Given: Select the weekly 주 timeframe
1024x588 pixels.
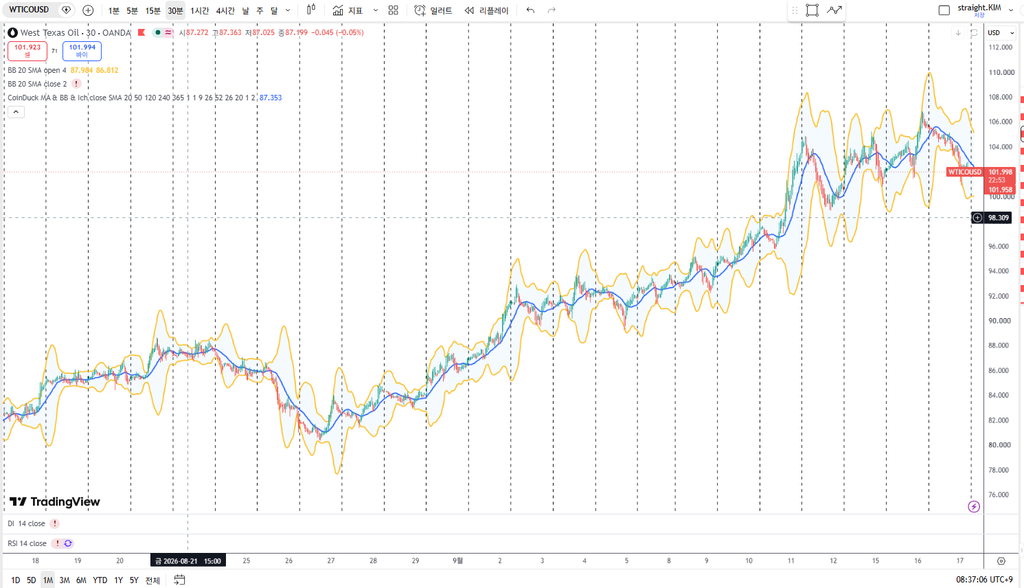Looking at the screenshot, I should pos(259,10).
